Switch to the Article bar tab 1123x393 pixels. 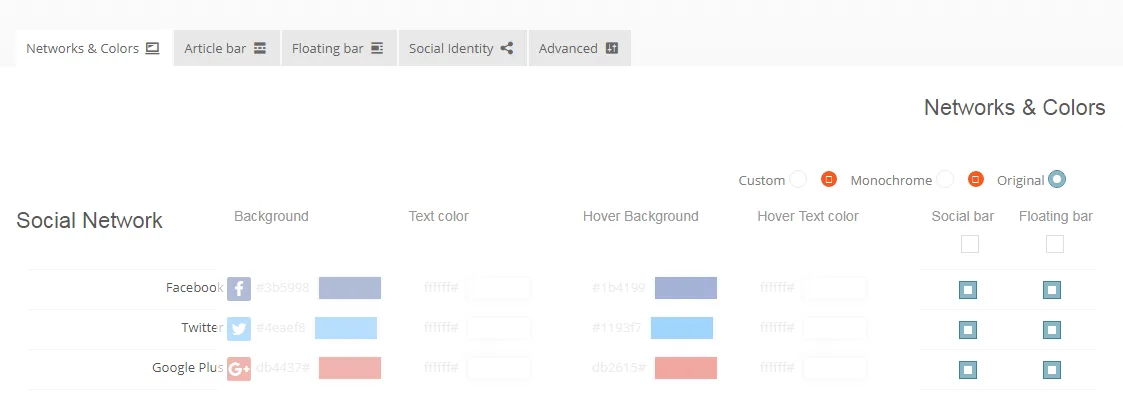coord(226,48)
